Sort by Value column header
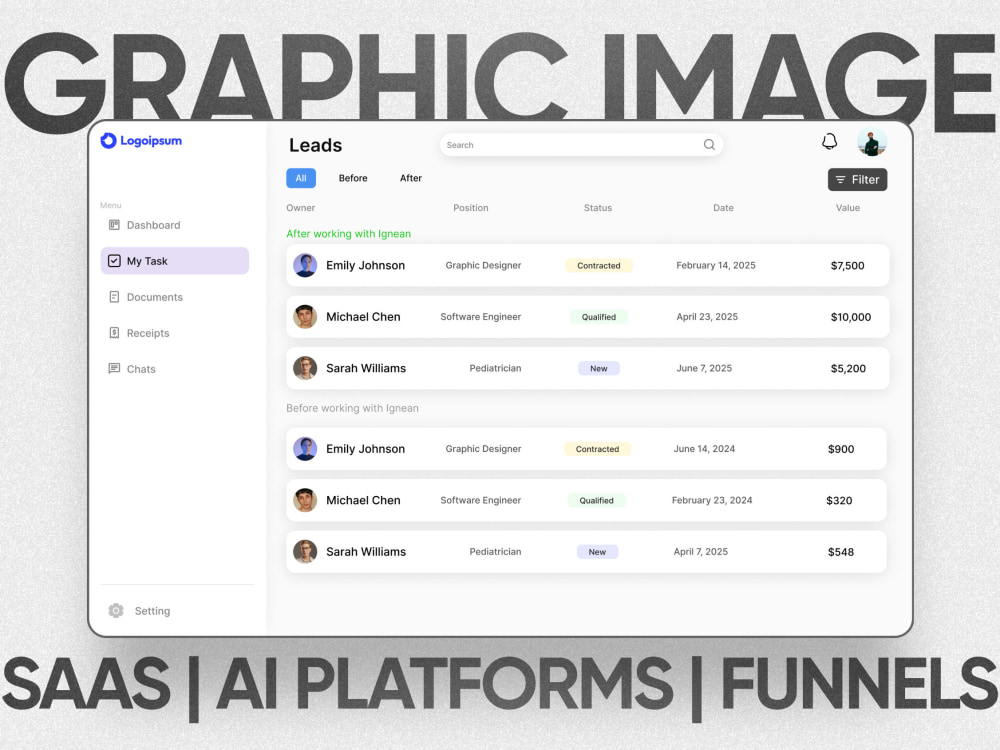Image resolution: width=1000 pixels, height=750 pixels. coord(848,208)
